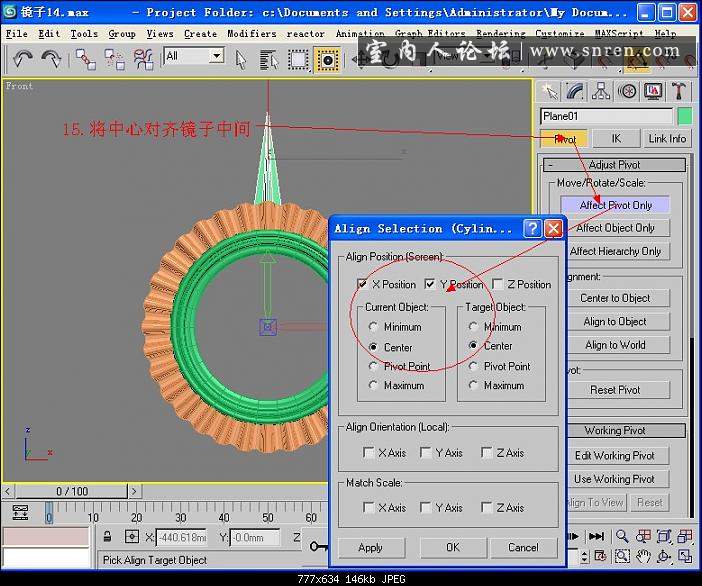This screenshot has width=702, height=586.
Task: Open the Time Configuration icon
Action: [x=601, y=556]
